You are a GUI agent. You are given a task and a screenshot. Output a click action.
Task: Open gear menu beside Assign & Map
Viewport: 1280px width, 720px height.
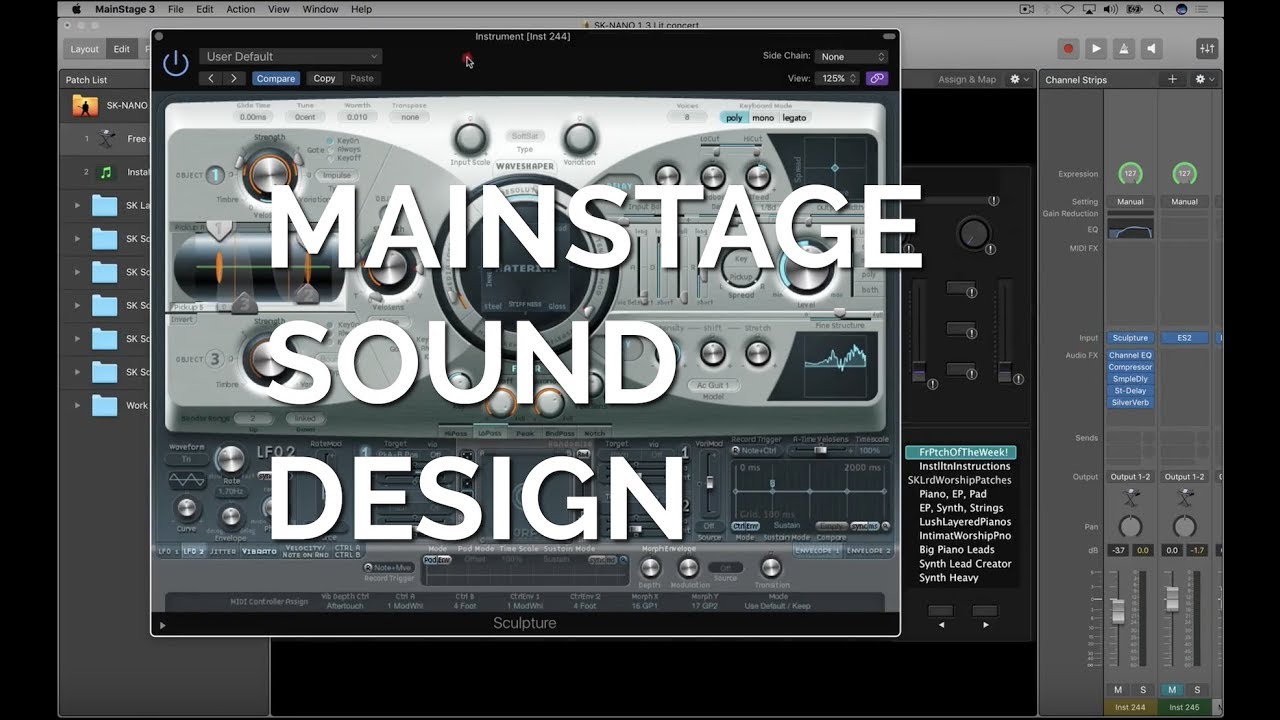(x=1019, y=79)
